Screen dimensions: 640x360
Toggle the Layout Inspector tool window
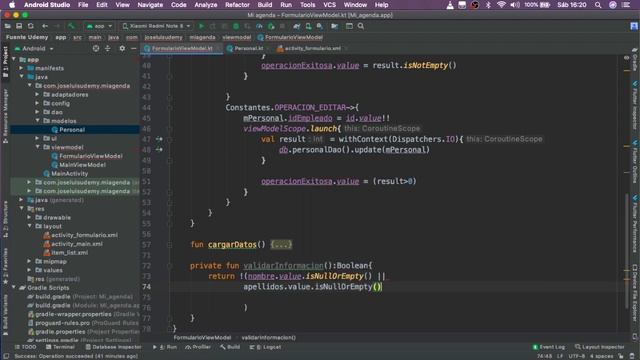pos(600,347)
